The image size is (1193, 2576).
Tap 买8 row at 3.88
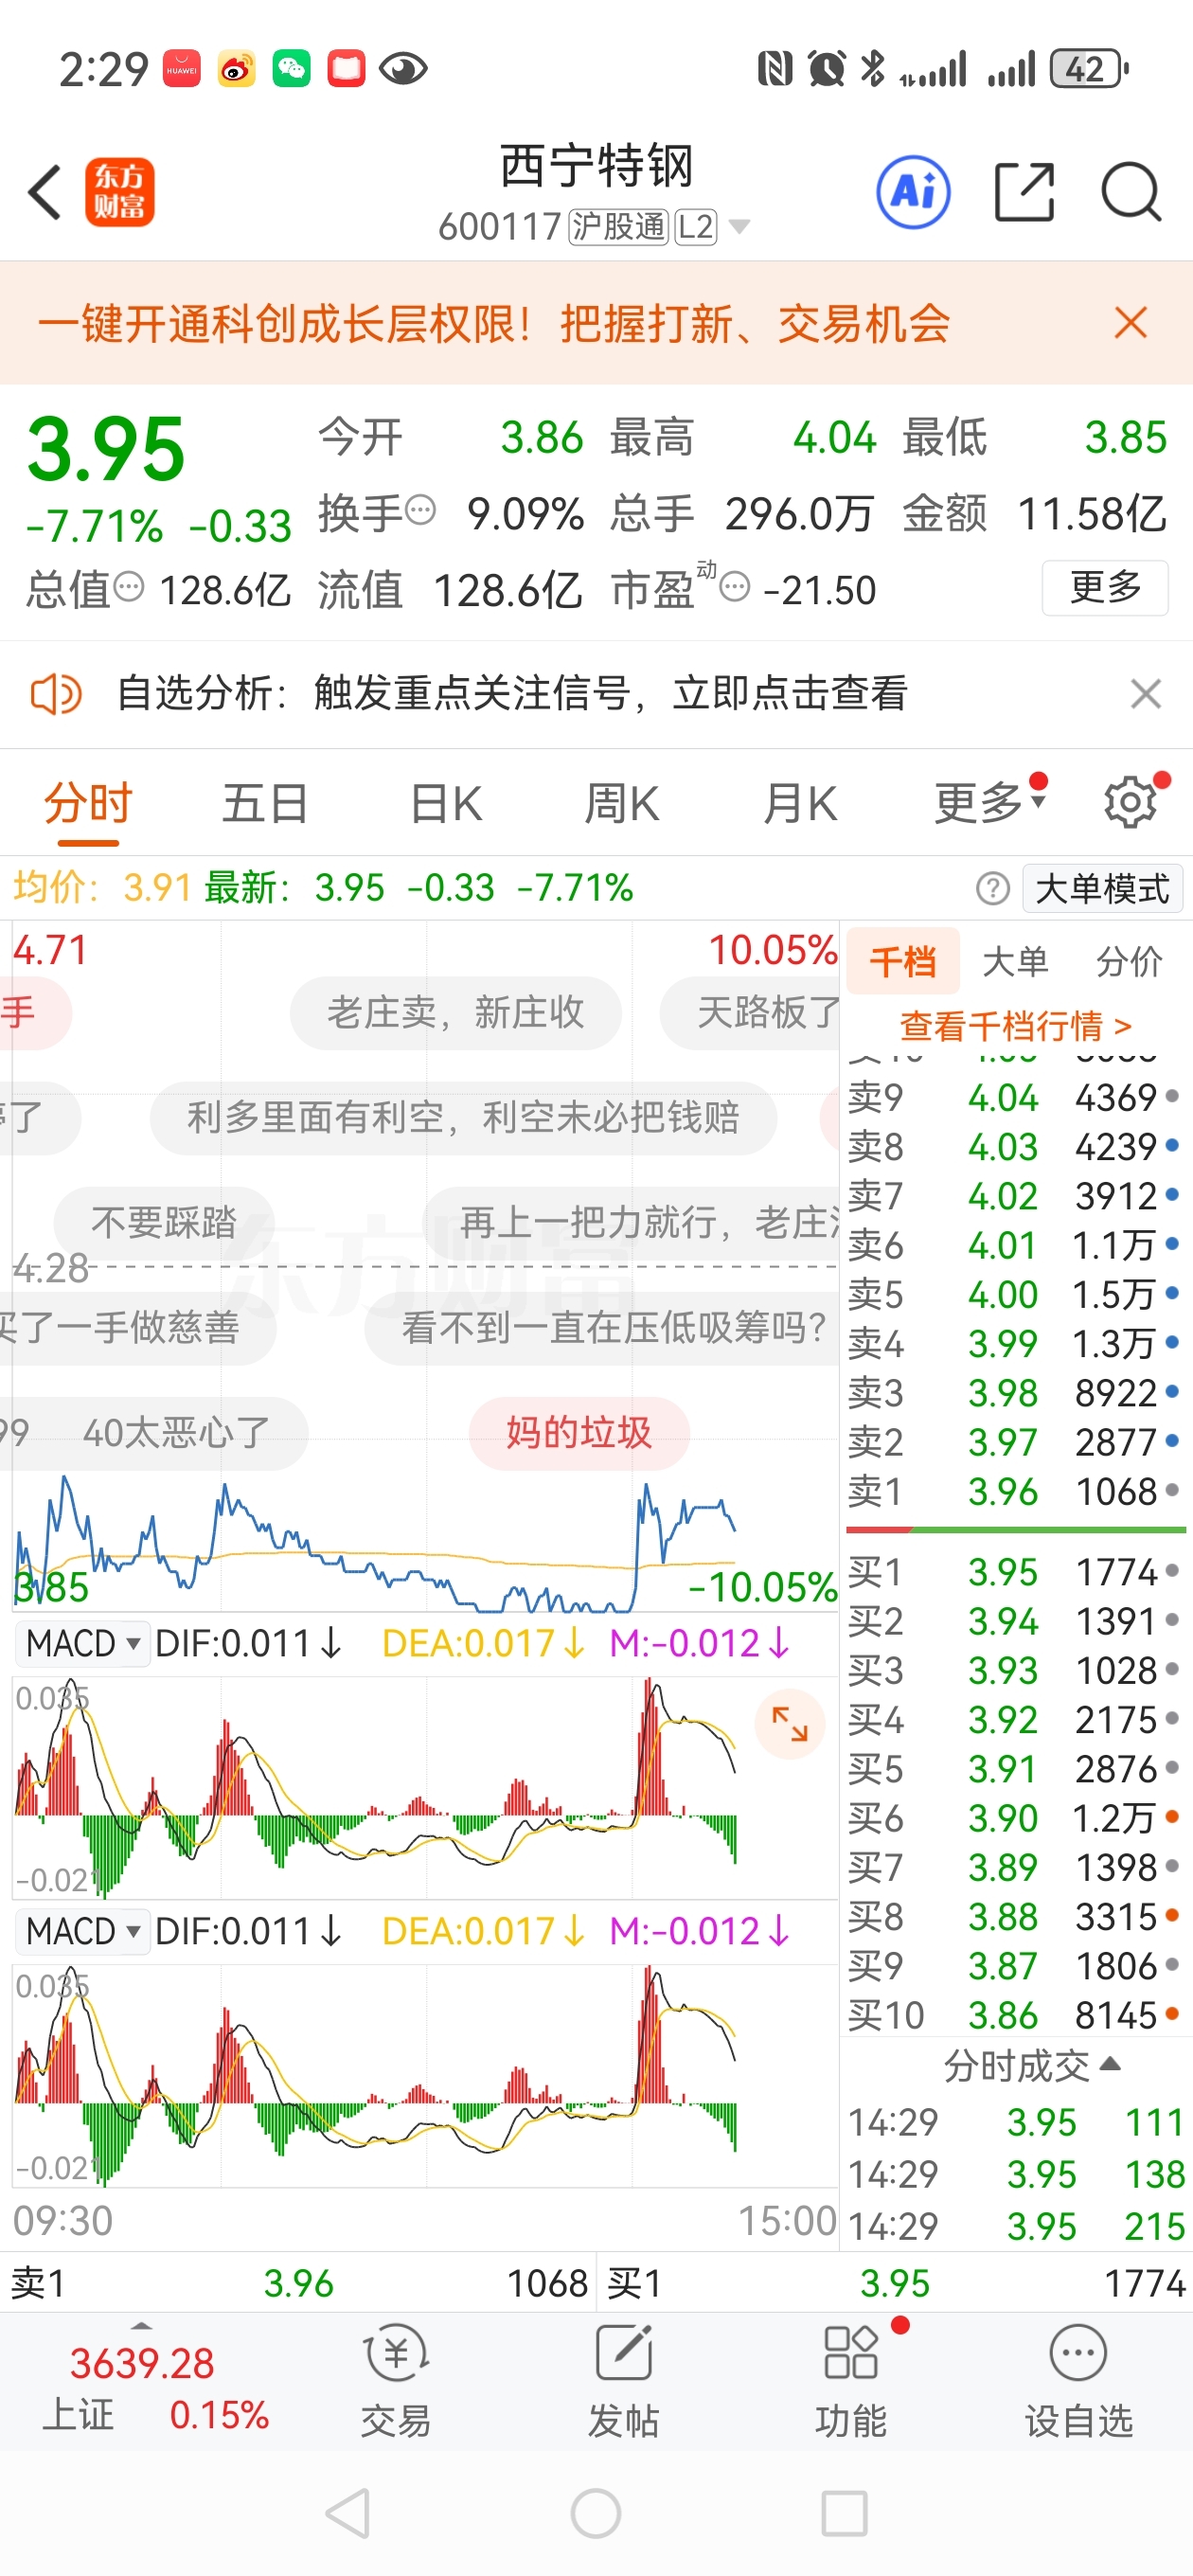click(x=1015, y=1916)
